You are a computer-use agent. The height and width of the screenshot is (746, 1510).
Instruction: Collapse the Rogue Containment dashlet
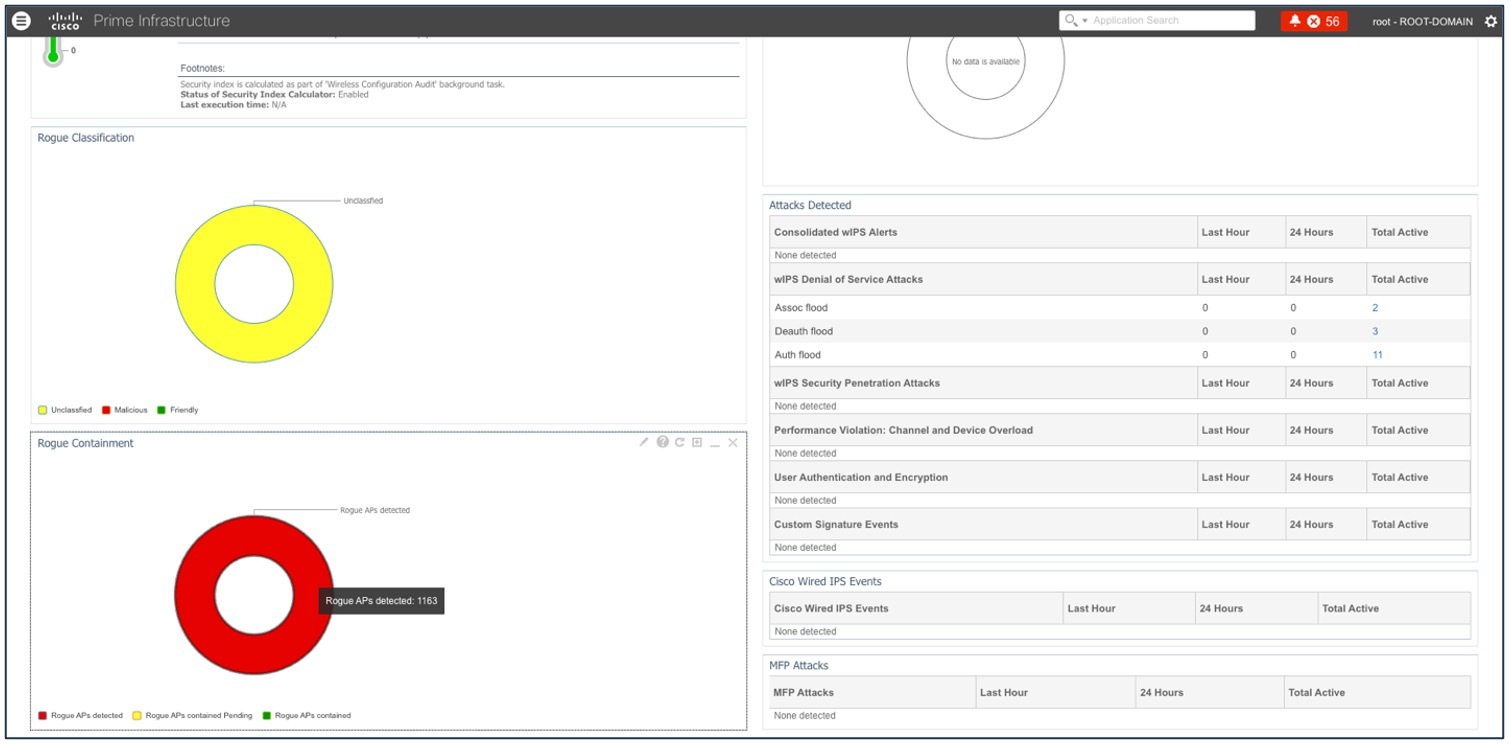(x=714, y=443)
